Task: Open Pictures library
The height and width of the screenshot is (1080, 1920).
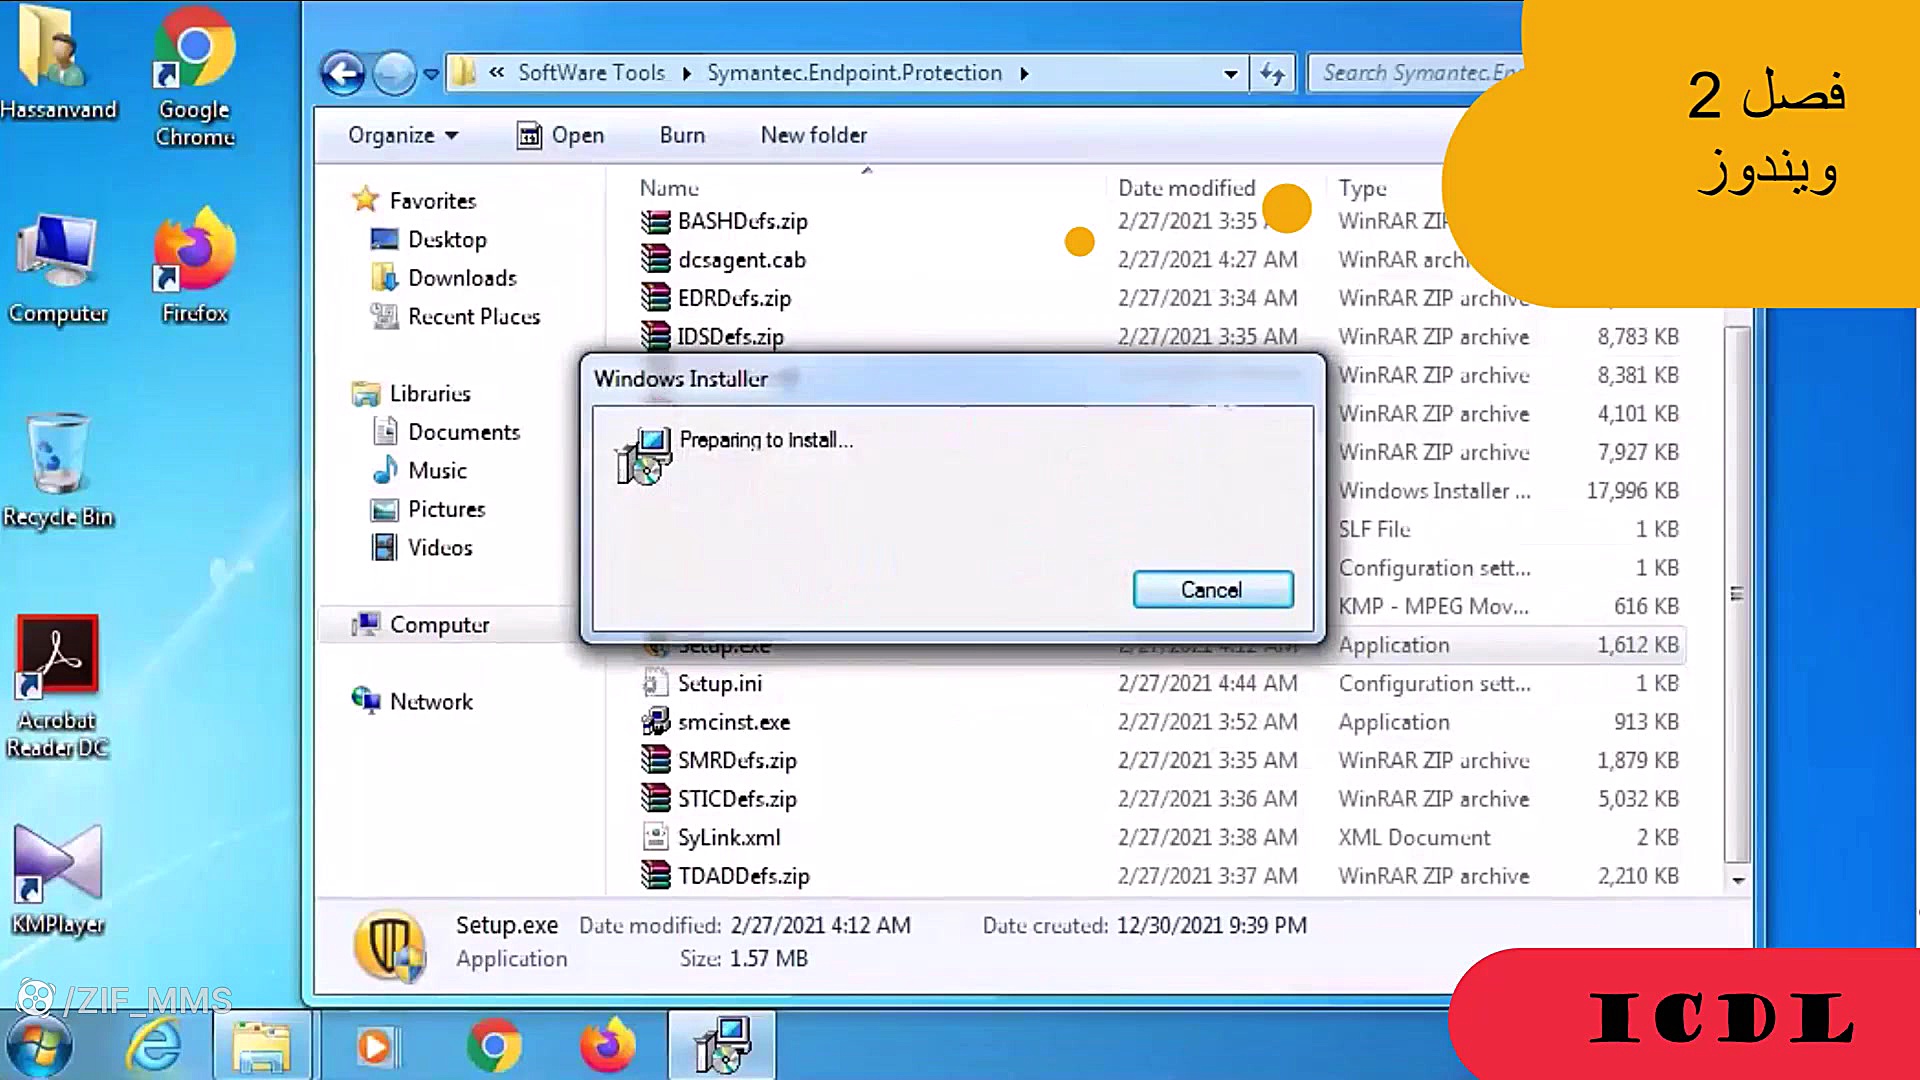Action: pos(446,509)
